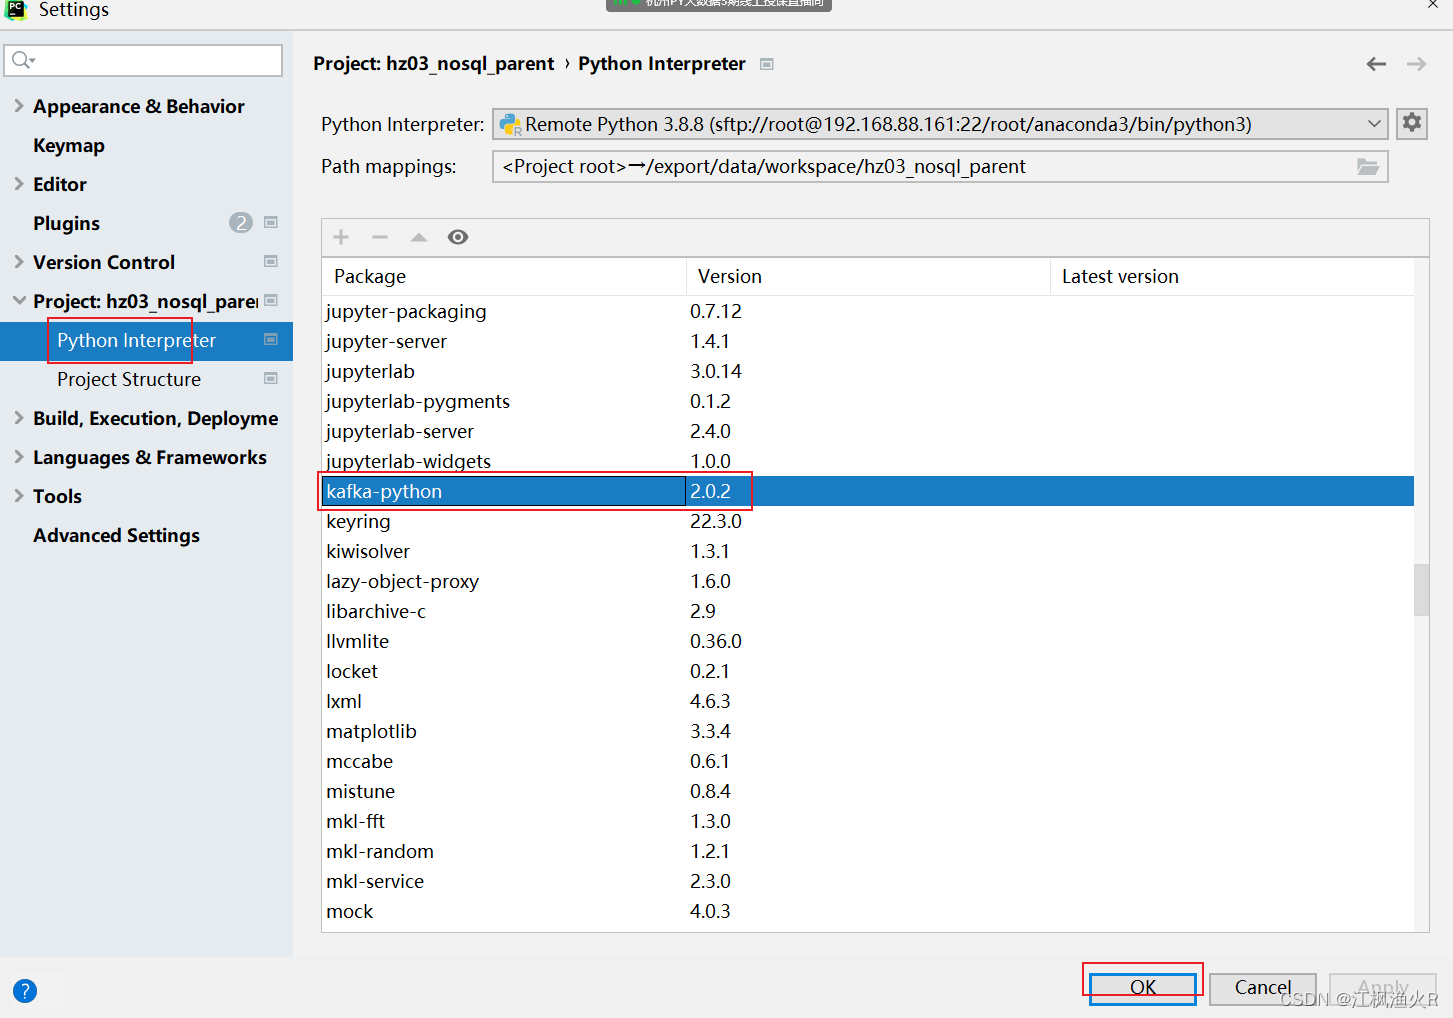Viewport: 1453px width, 1018px height.
Task: Click the back navigation arrow
Action: (x=1377, y=64)
